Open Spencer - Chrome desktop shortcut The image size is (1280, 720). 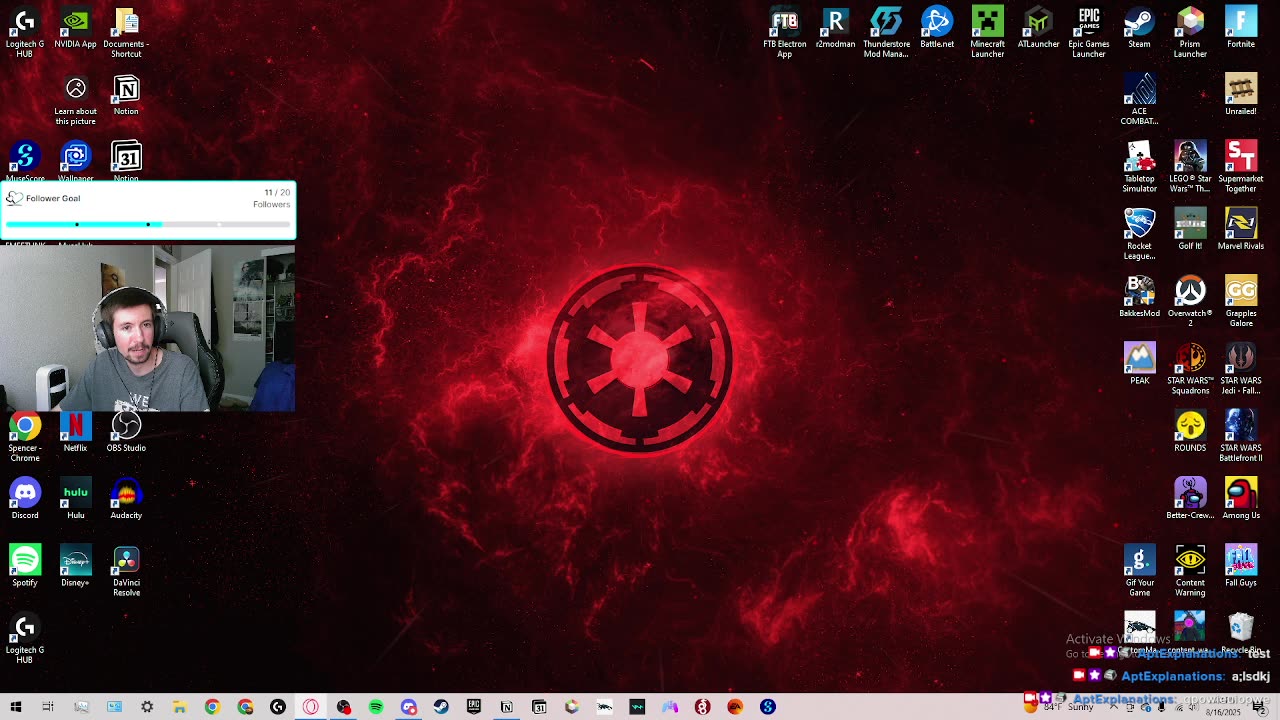(x=25, y=436)
